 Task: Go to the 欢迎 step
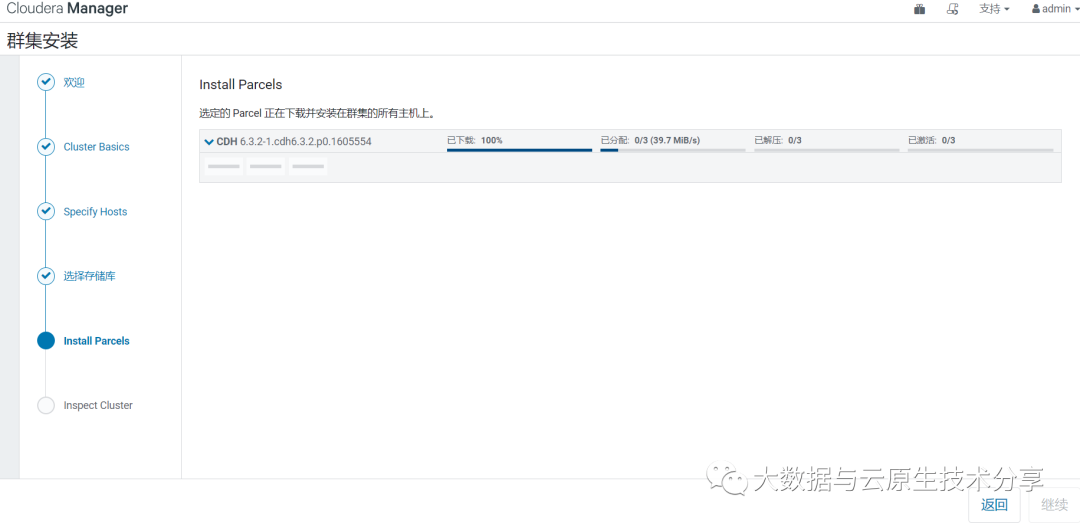point(74,83)
